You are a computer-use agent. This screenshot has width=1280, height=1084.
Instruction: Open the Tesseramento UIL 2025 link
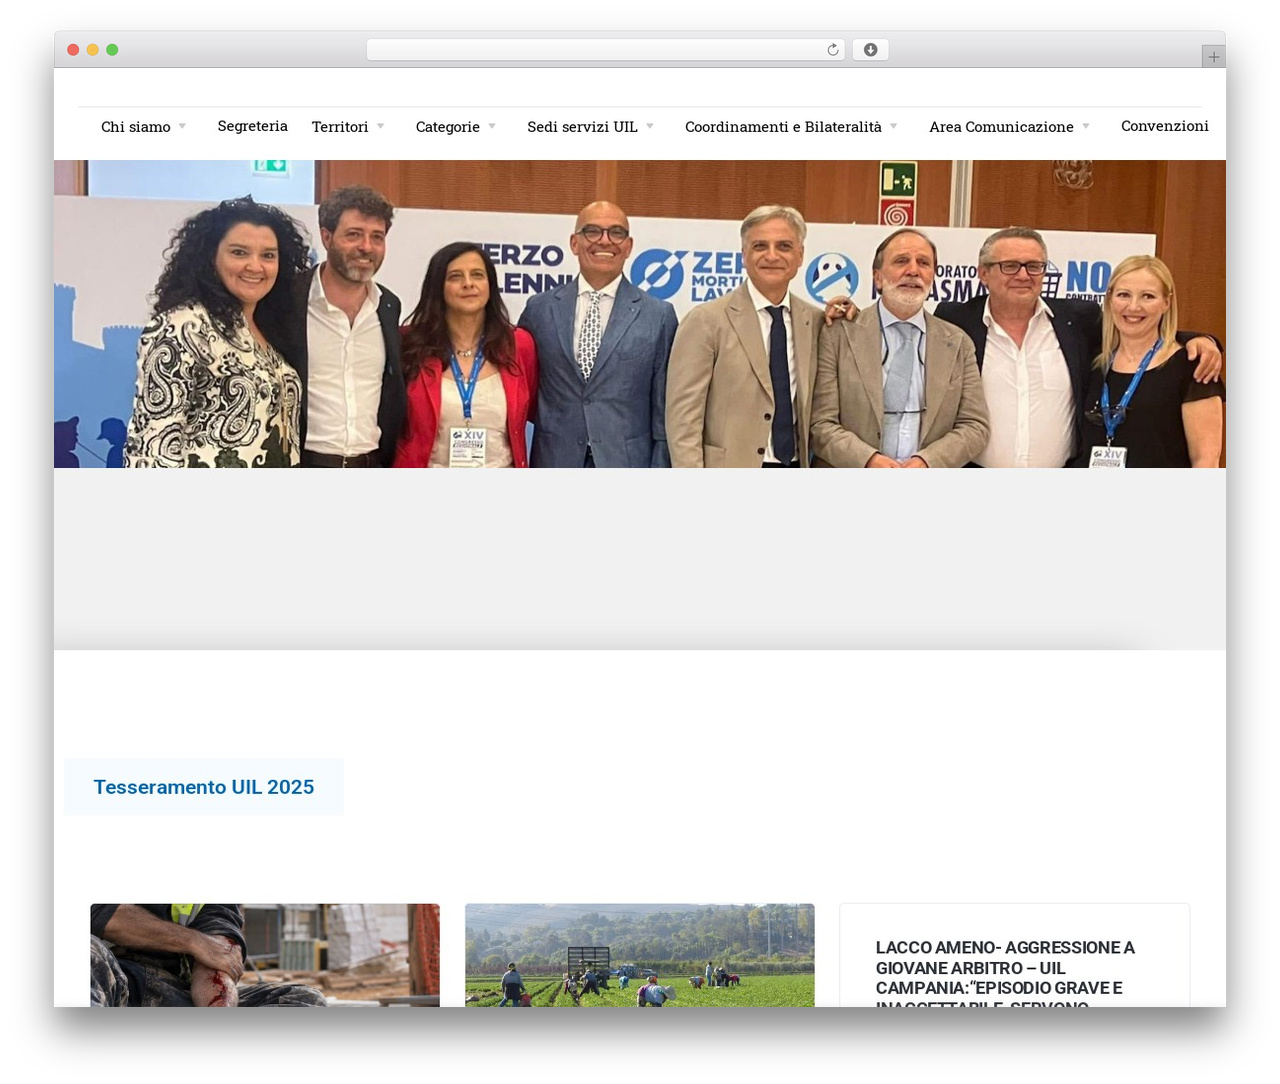(x=204, y=787)
